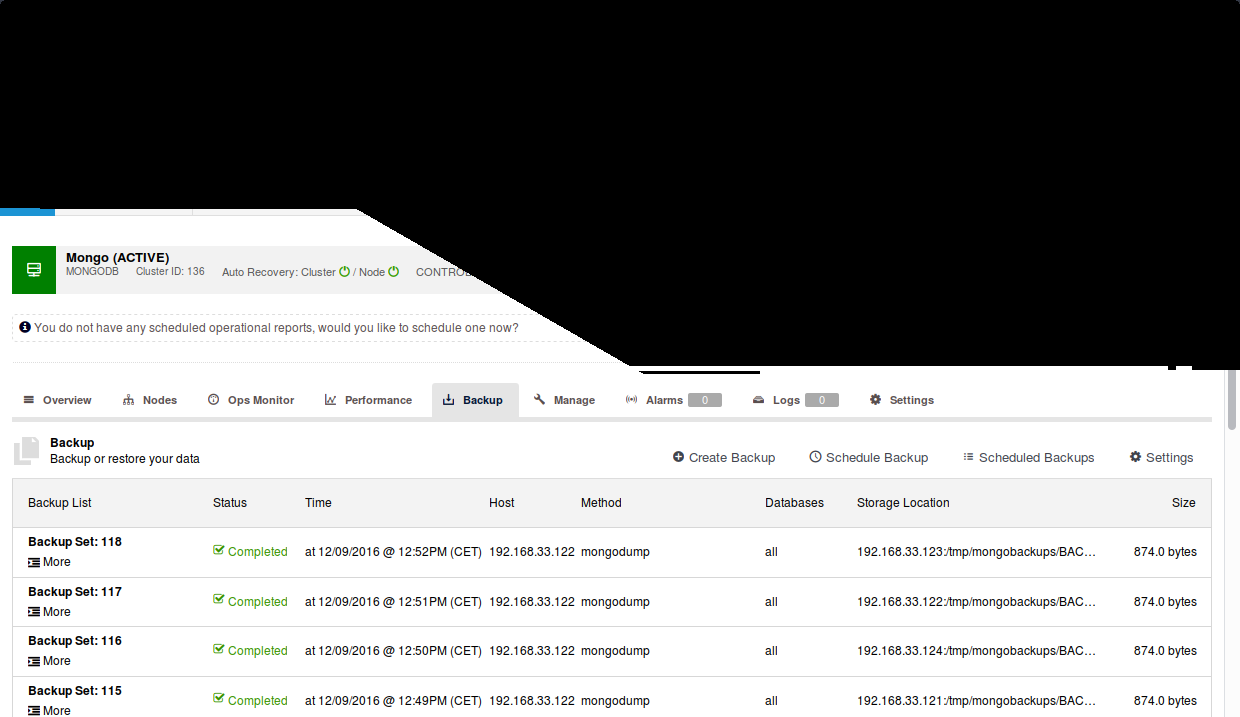Viewport: 1240px width, 717px height.
Task: Click 874.0 bytes size of Backup Set 117
Action: pyautogui.click(x=1165, y=602)
